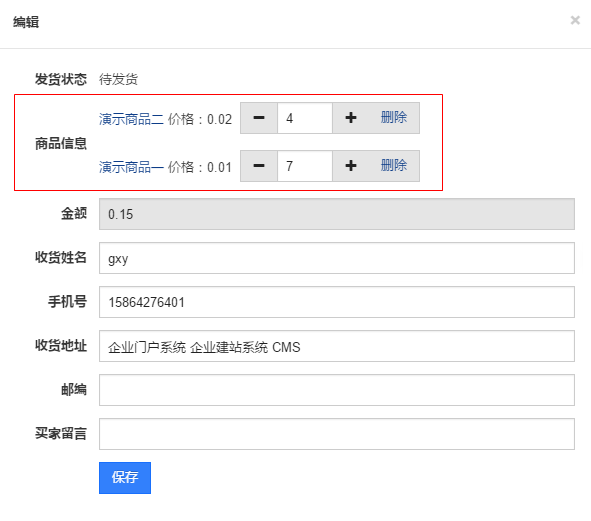This screenshot has height=521, width=591.
Task: Focus the empty 买家留言 input field
Action: pyautogui.click(x=337, y=434)
